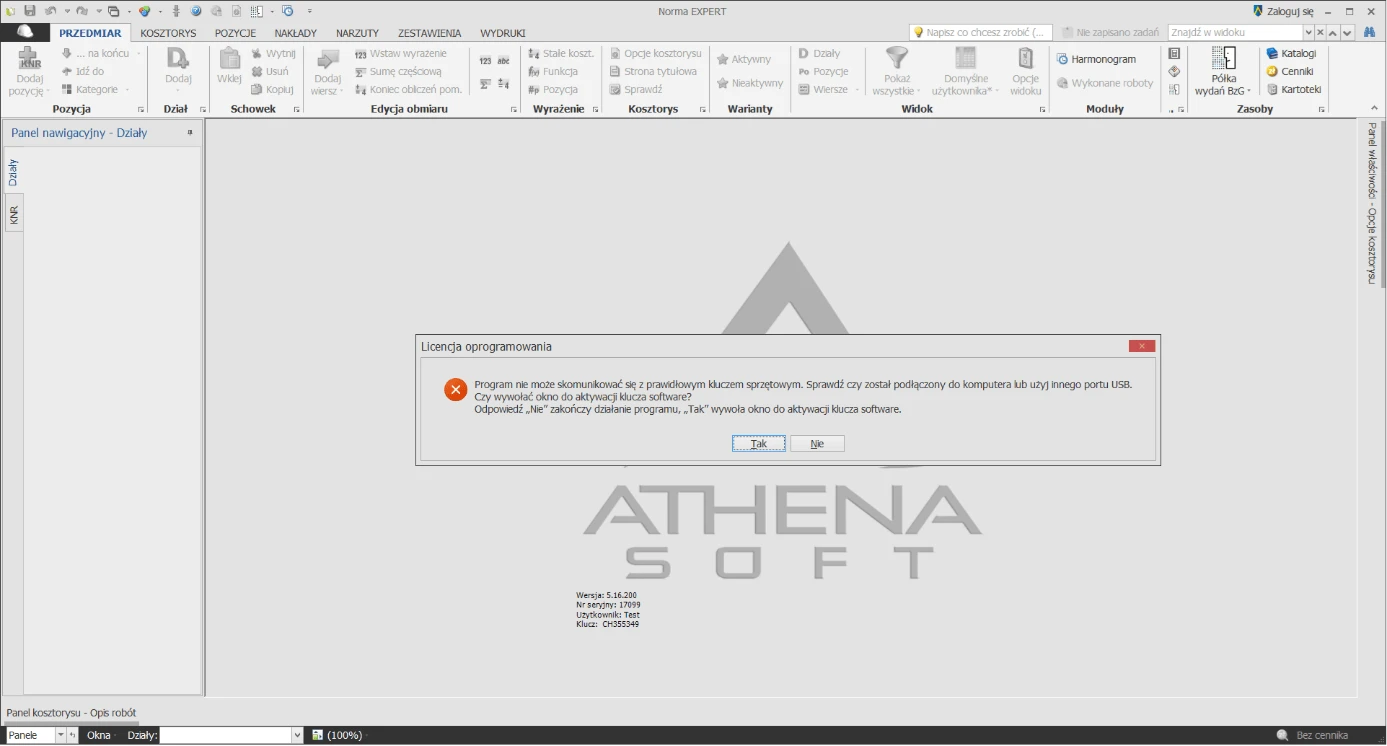1387x746 pixels.
Task: Go to the ZESTAWIENIA ribbon tab
Action: click(x=429, y=33)
